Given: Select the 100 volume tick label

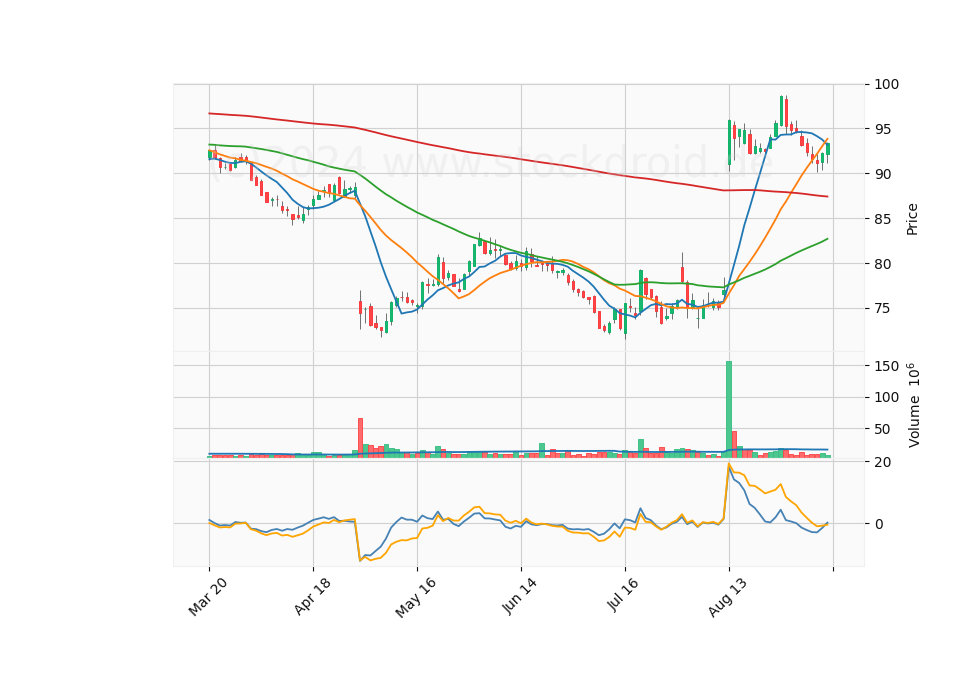Looking at the screenshot, I should coord(887,397).
